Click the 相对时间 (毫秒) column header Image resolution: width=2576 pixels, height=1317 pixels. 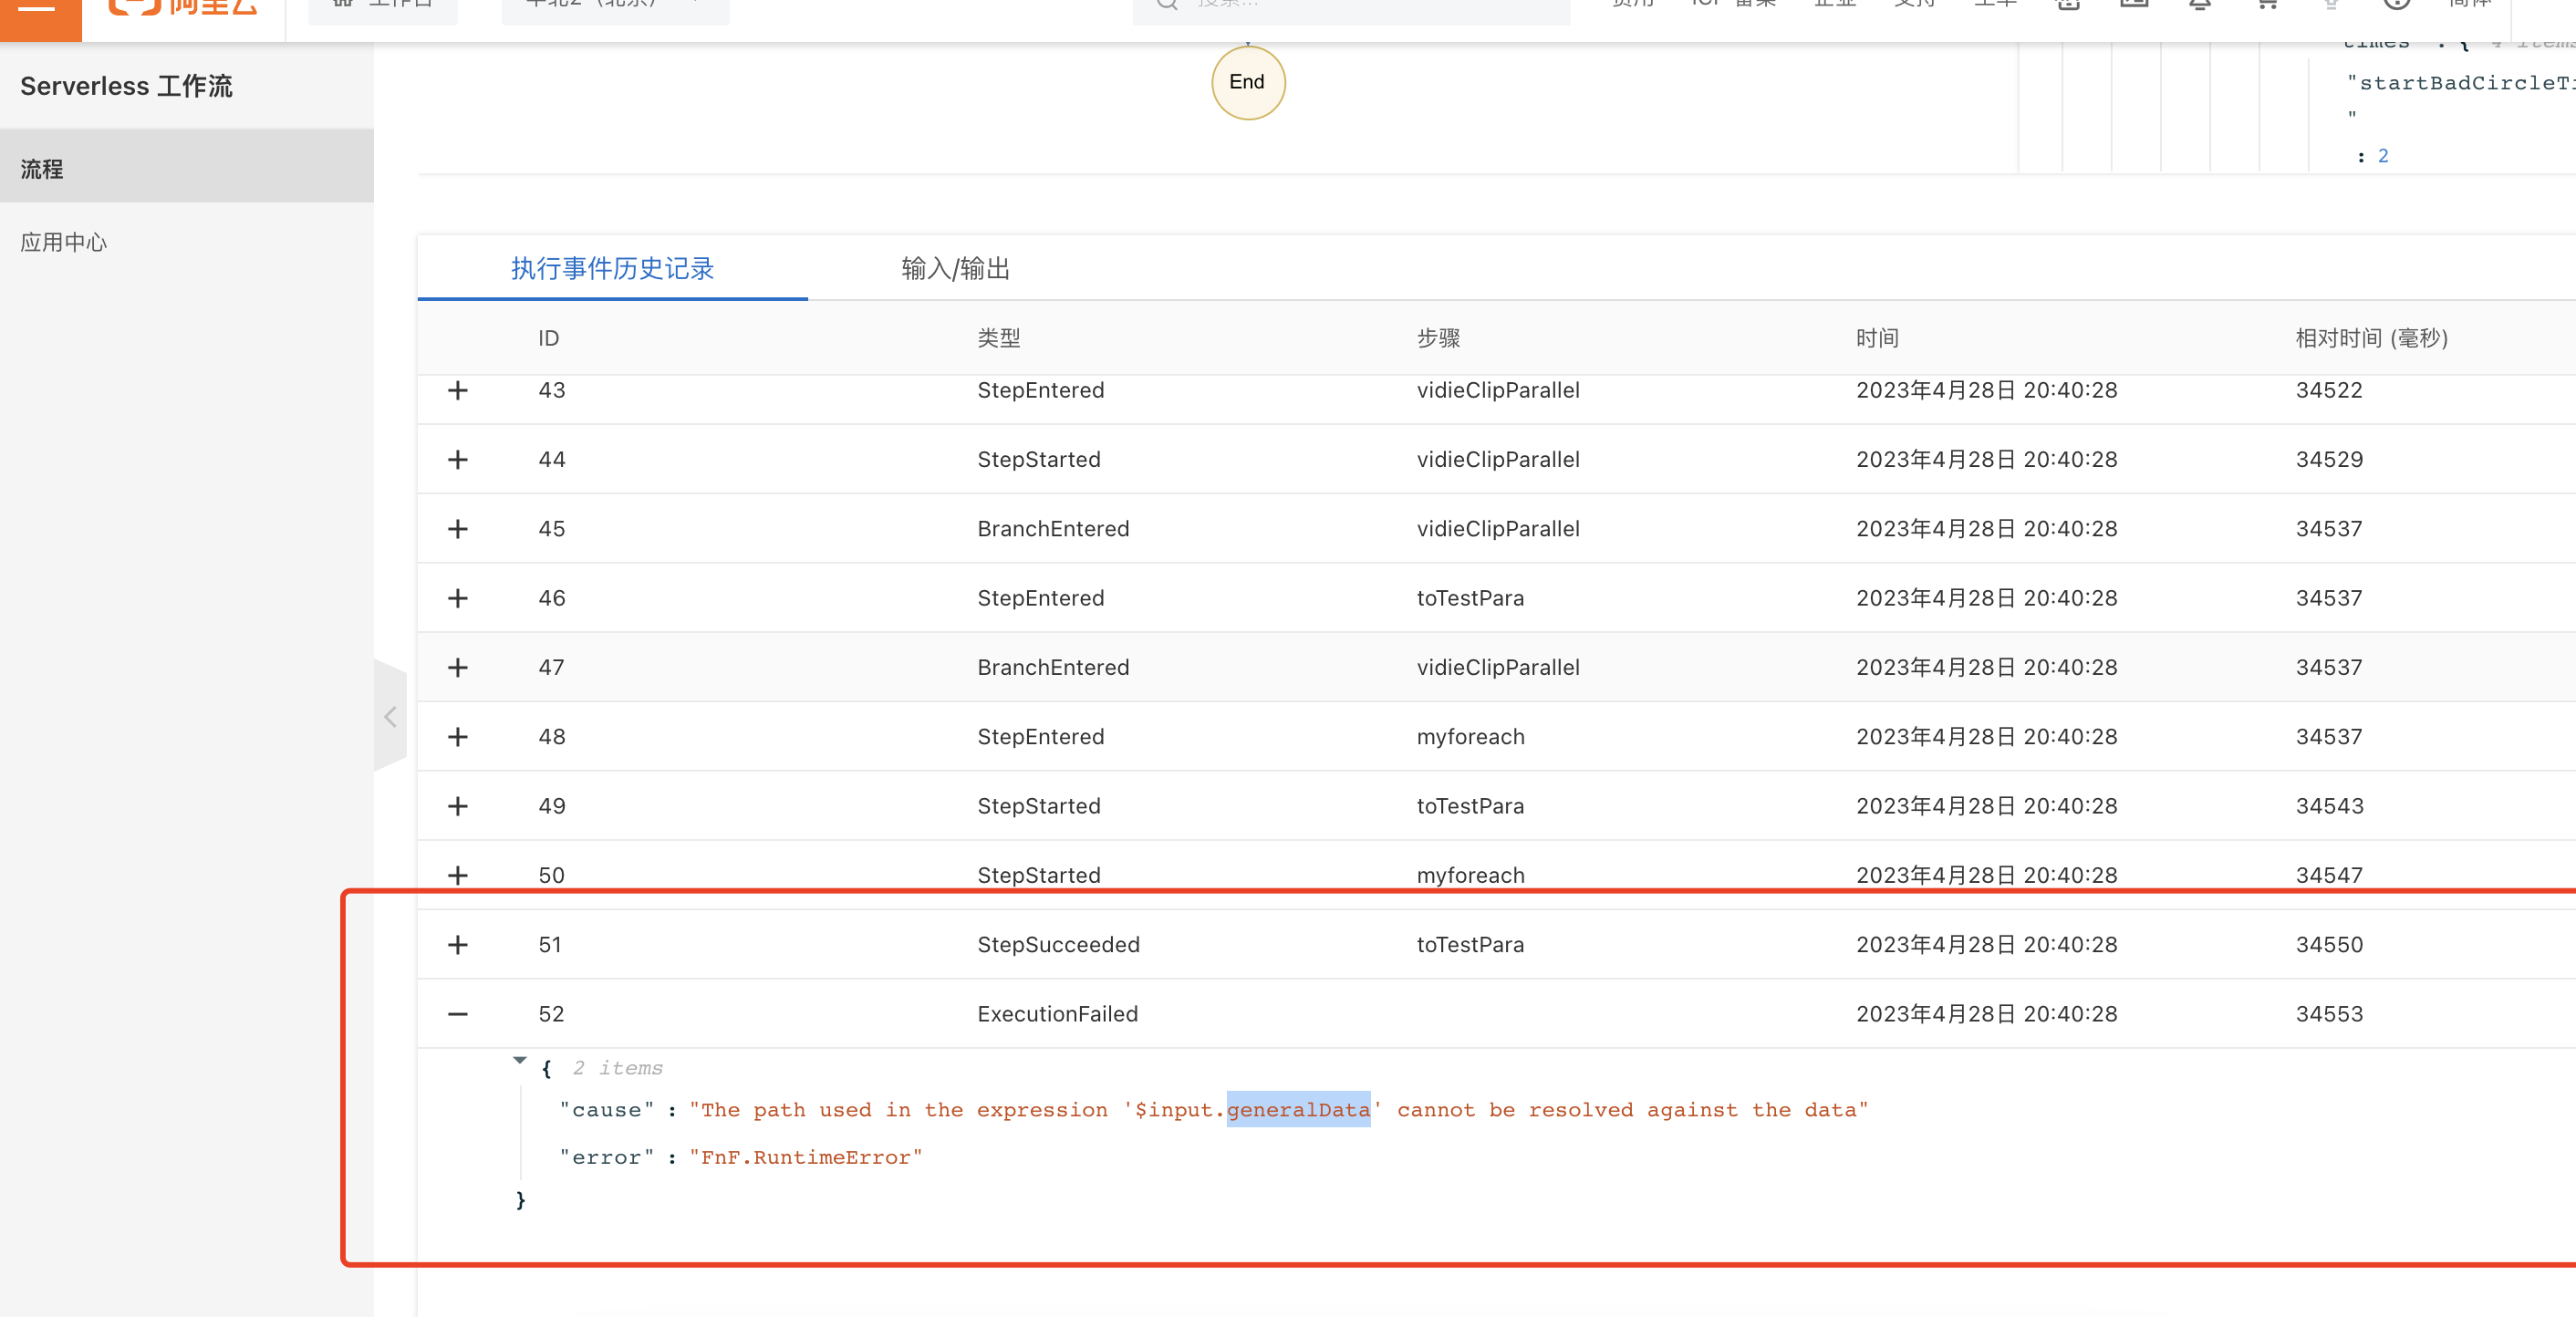(2371, 338)
